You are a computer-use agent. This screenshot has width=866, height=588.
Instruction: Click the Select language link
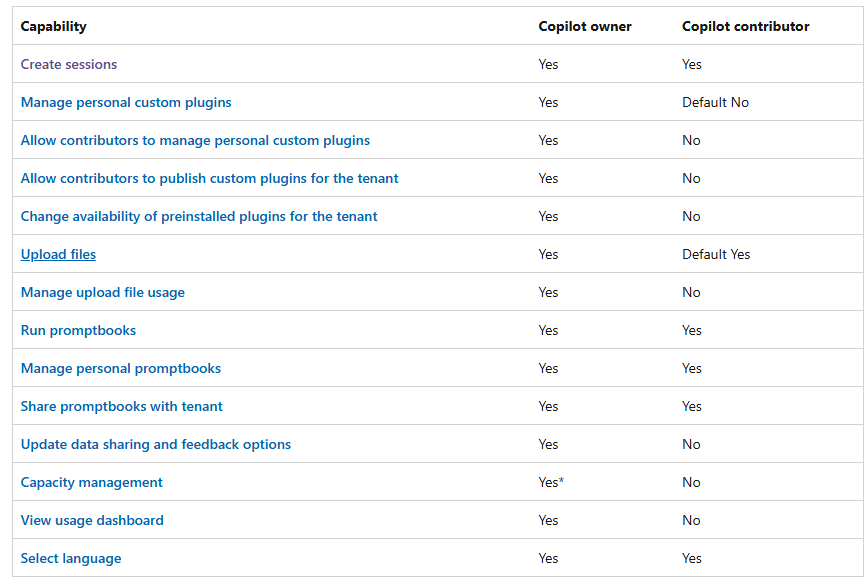coord(71,558)
